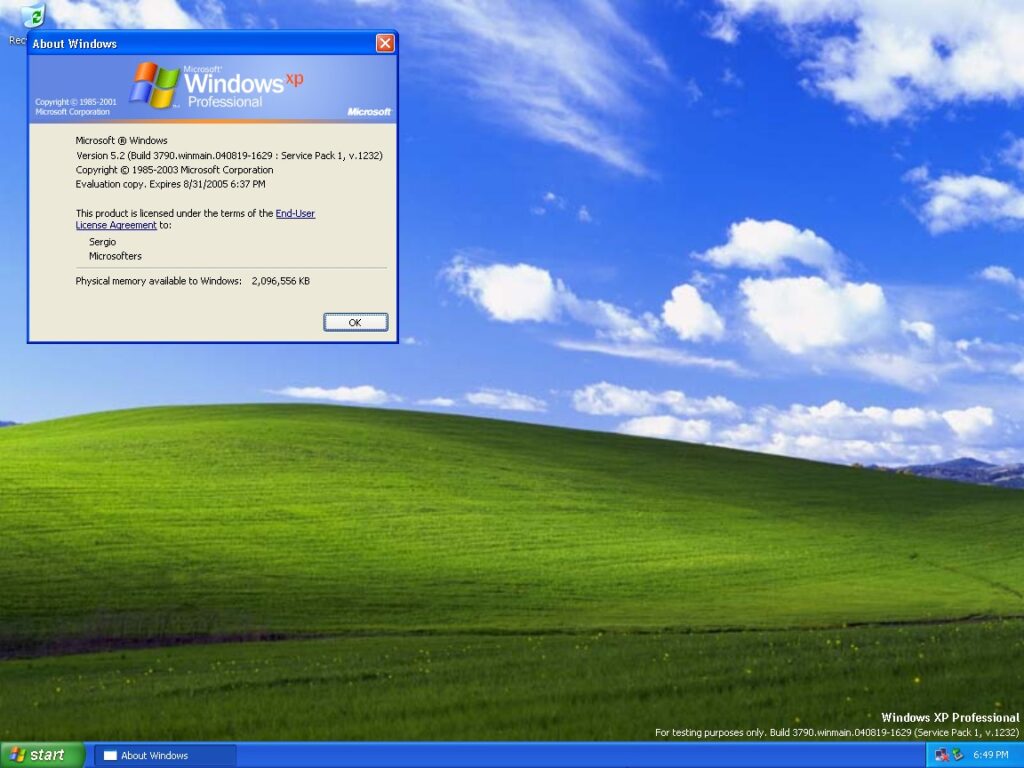Image resolution: width=1024 pixels, height=768 pixels.
Task: Click the disconnected network icon in system tray
Action: coord(941,754)
